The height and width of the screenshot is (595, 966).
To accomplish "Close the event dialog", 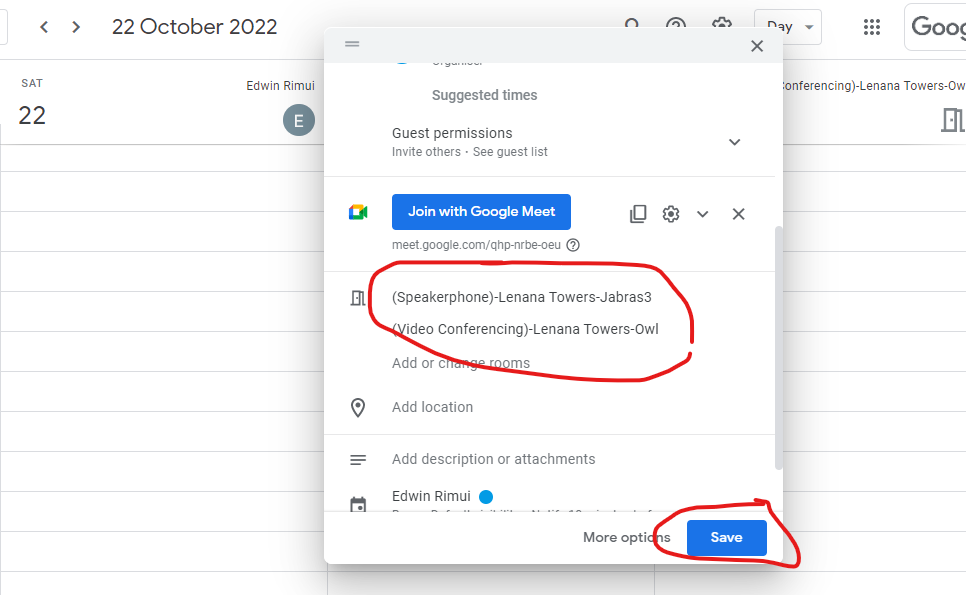I will click(x=757, y=46).
